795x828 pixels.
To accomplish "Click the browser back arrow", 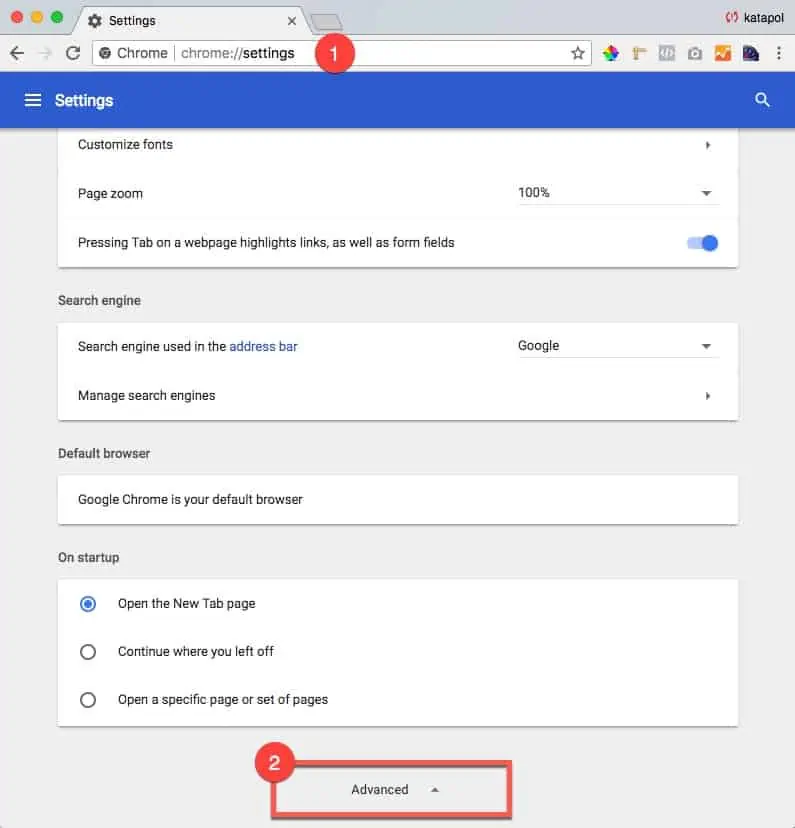I will (17, 53).
